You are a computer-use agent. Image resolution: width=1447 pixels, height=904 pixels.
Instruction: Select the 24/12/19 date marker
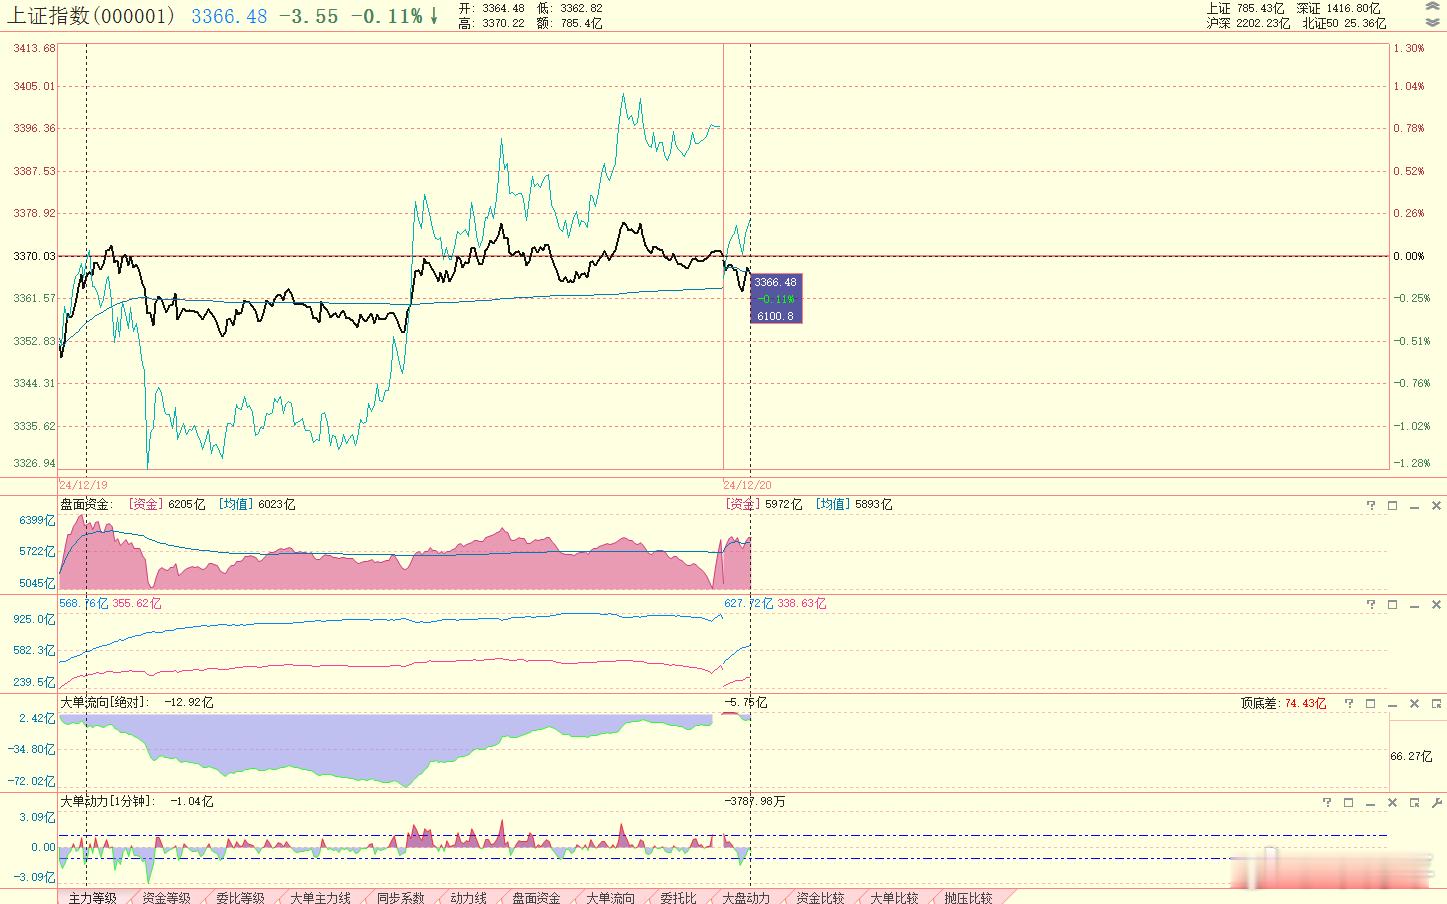[83, 485]
